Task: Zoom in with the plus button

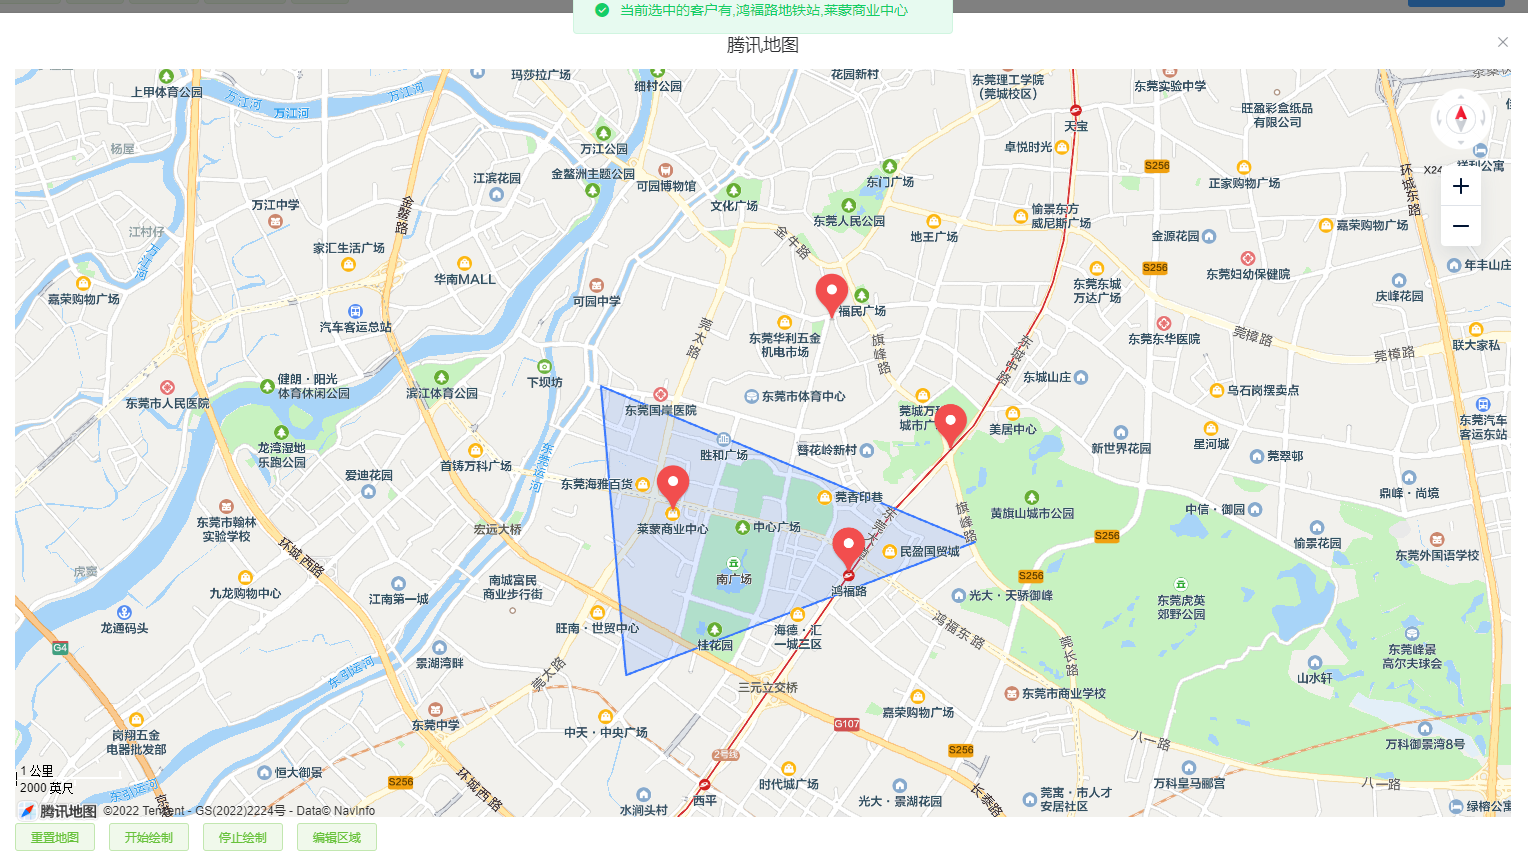Action: [1461, 186]
